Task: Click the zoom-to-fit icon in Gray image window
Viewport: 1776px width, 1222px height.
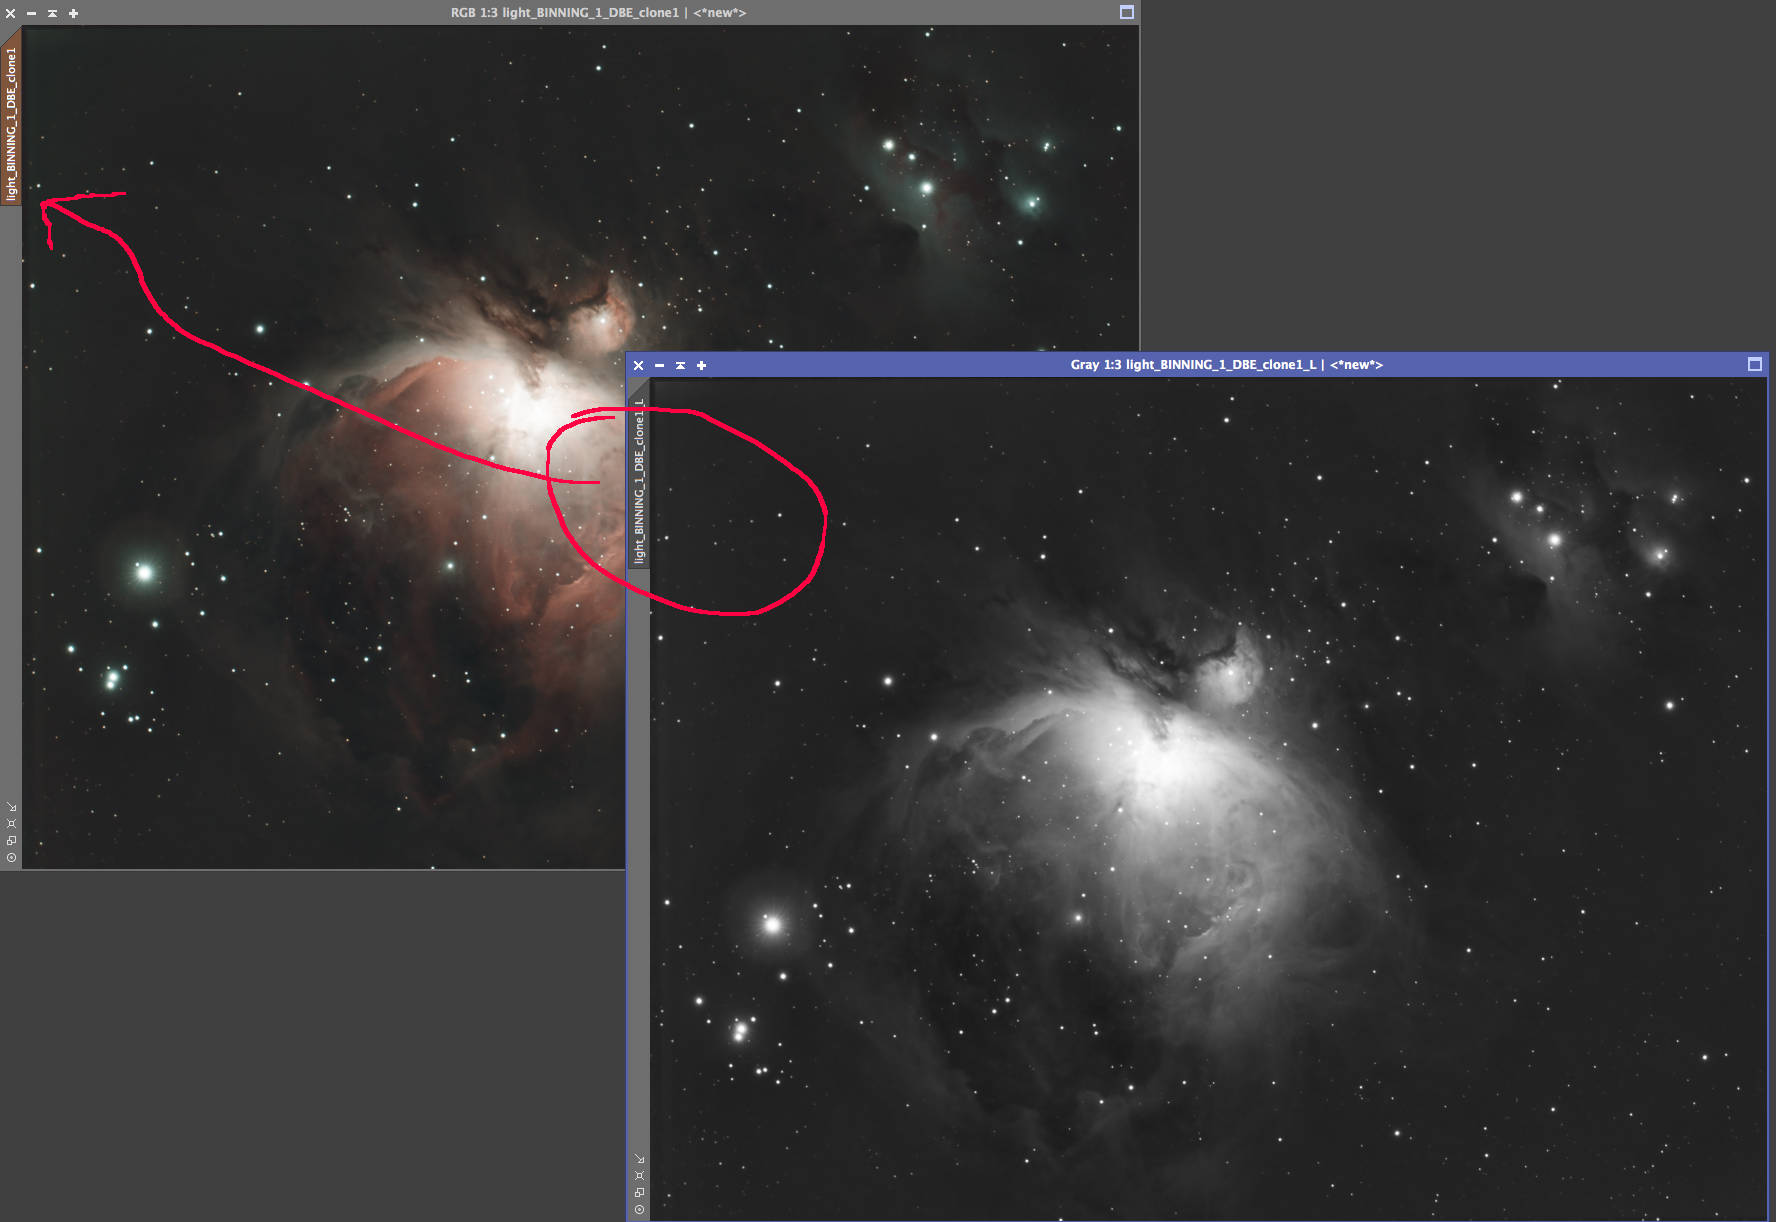Action: tap(639, 1175)
